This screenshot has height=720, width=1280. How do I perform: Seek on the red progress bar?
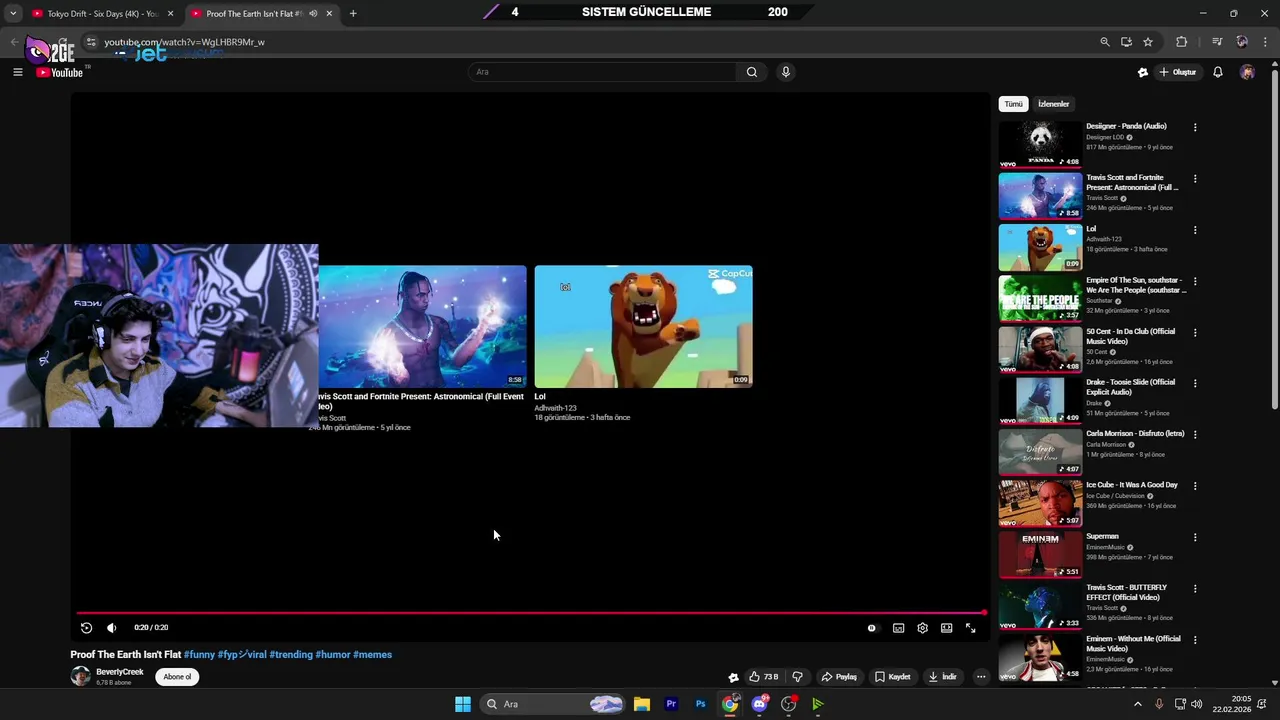coord(530,612)
